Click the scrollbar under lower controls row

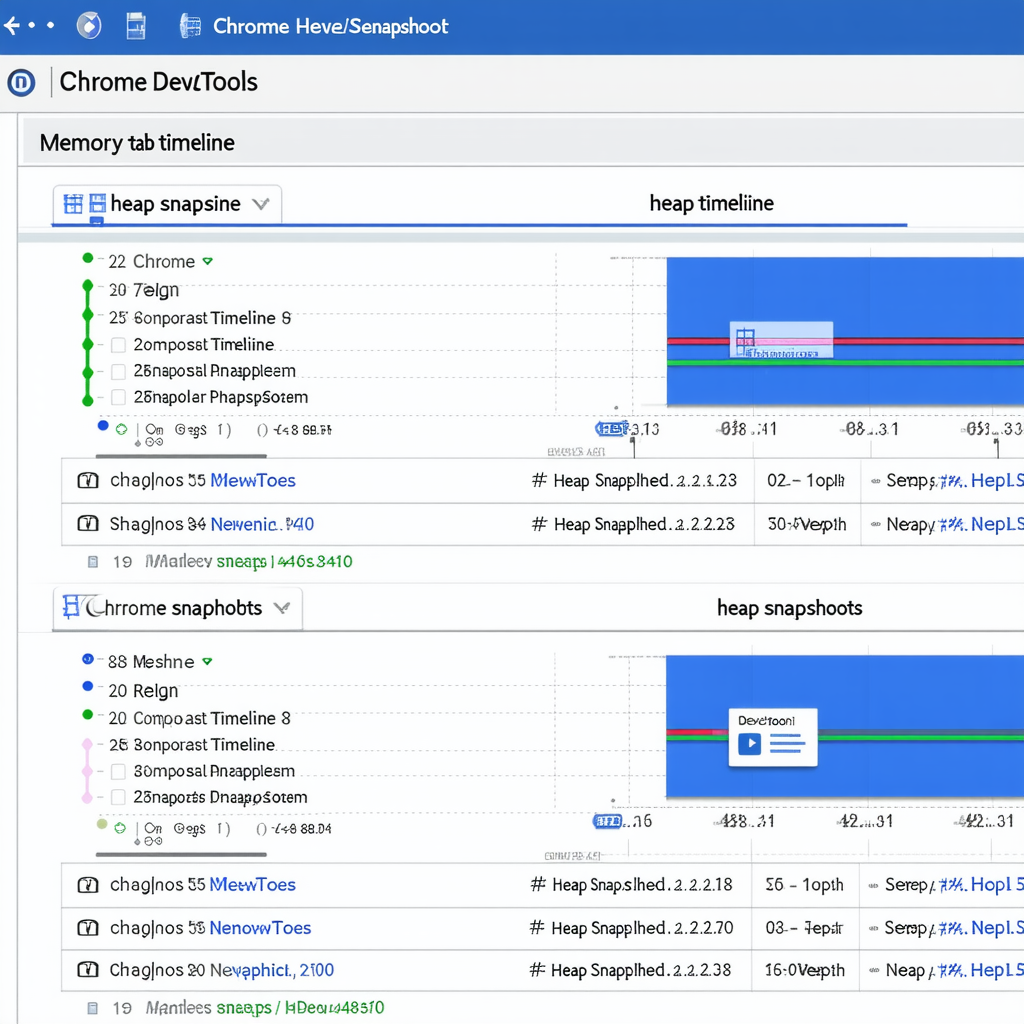(x=181, y=854)
